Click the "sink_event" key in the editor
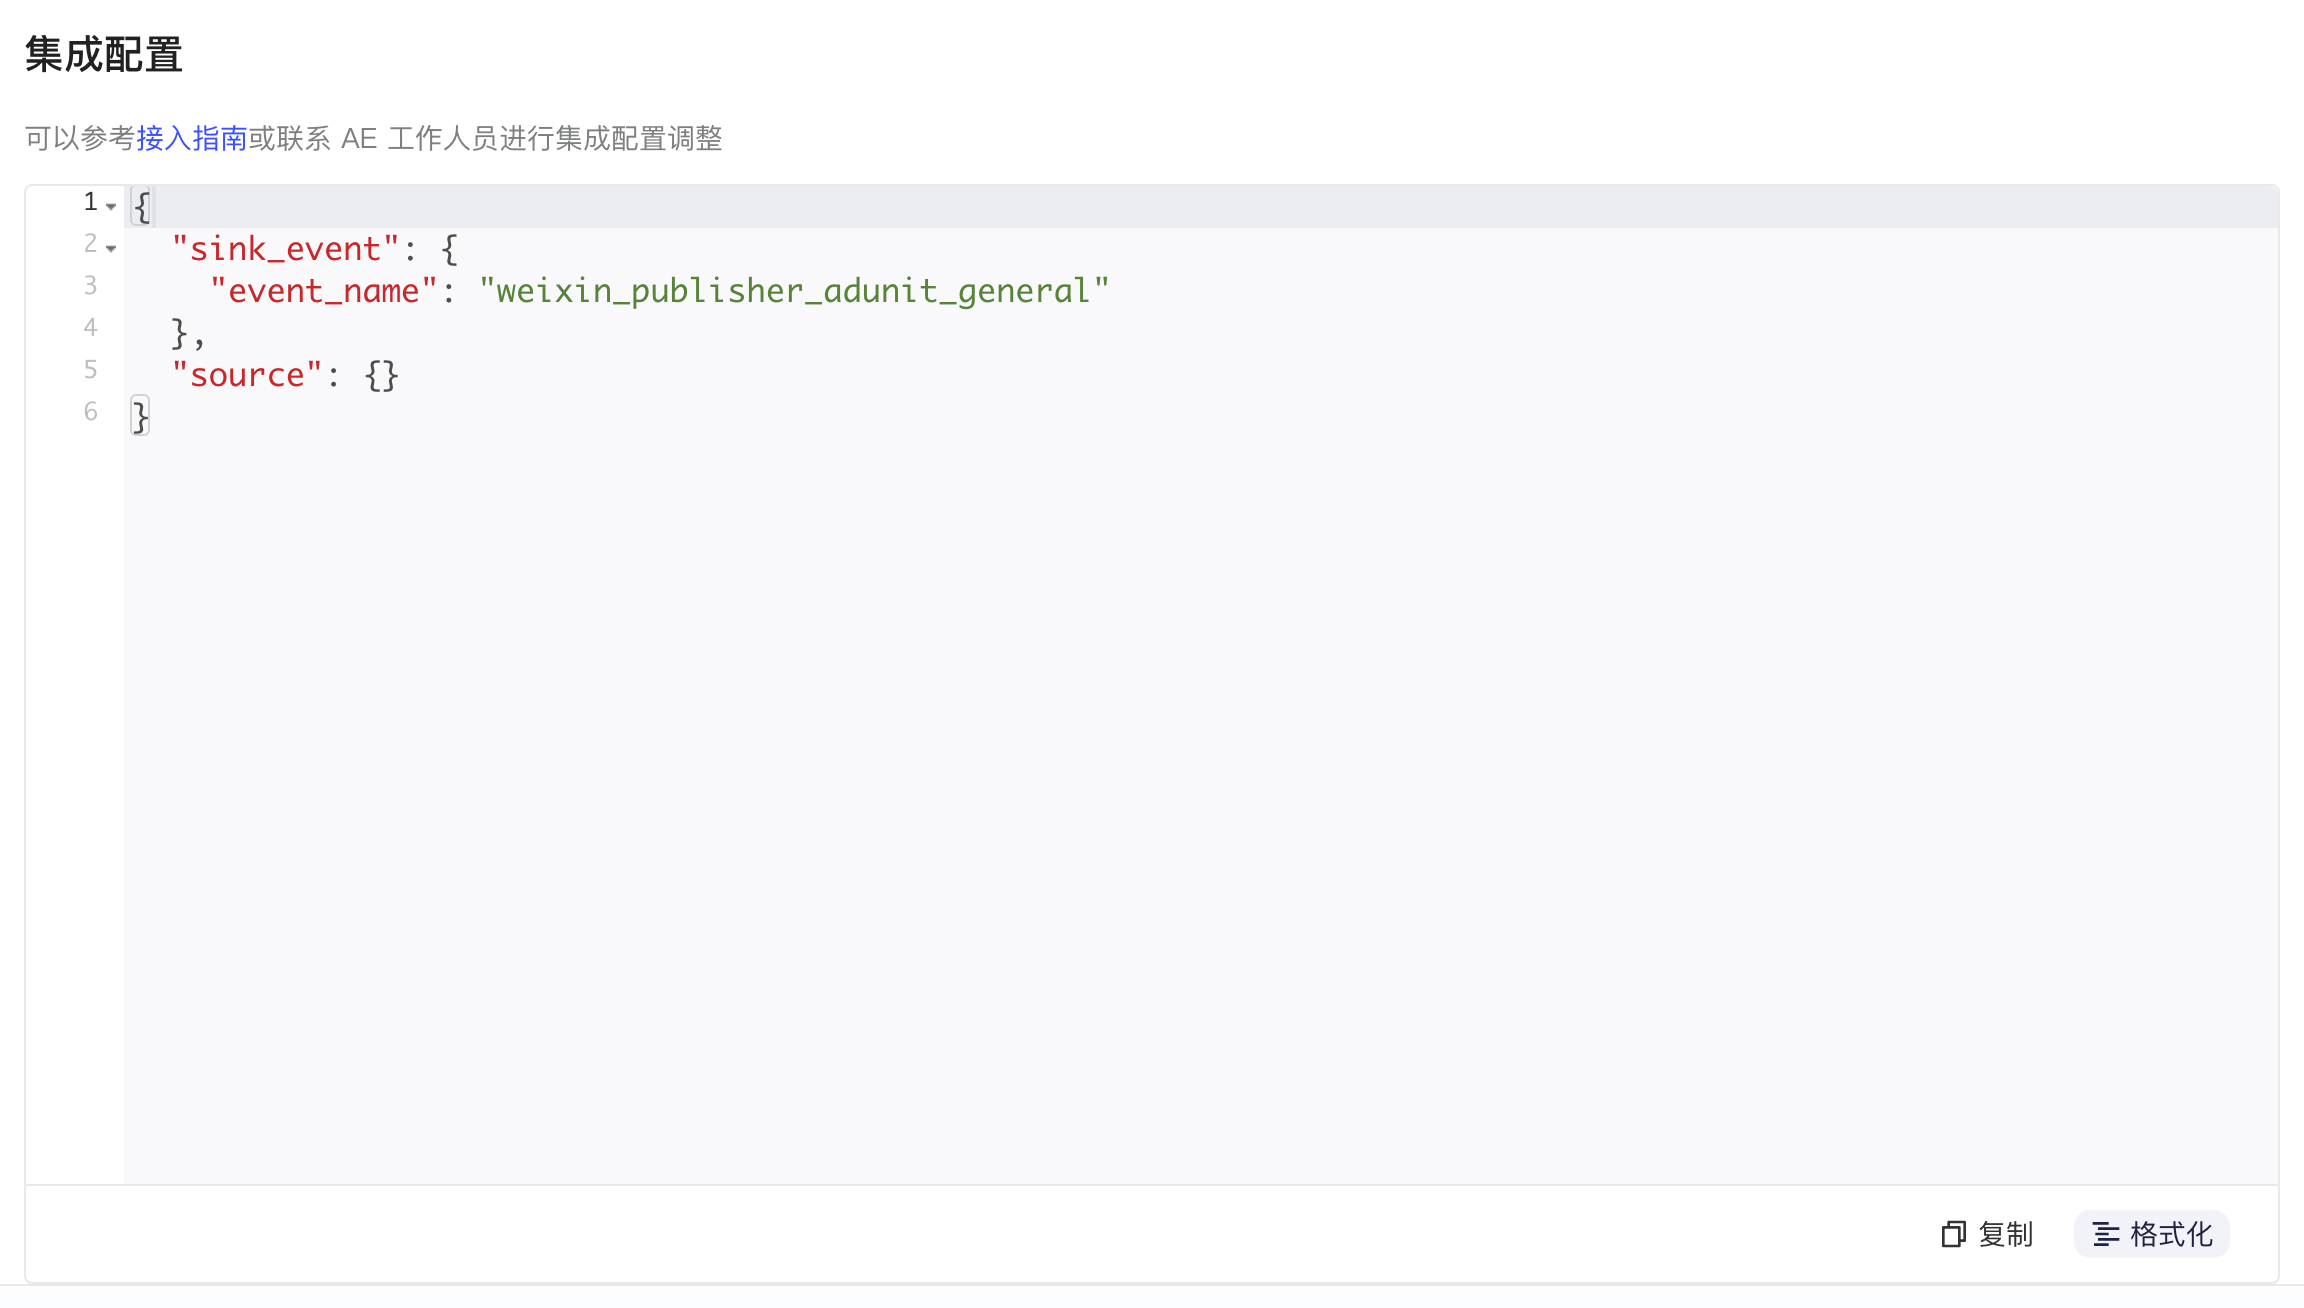2304x1308 pixels. point(285,249)
